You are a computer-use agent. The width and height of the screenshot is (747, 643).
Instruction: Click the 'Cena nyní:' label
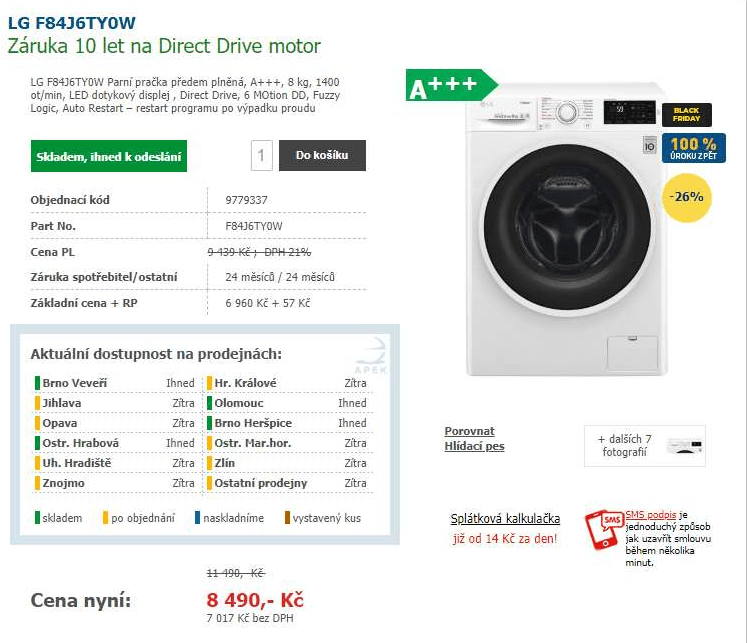click(81, 601)
